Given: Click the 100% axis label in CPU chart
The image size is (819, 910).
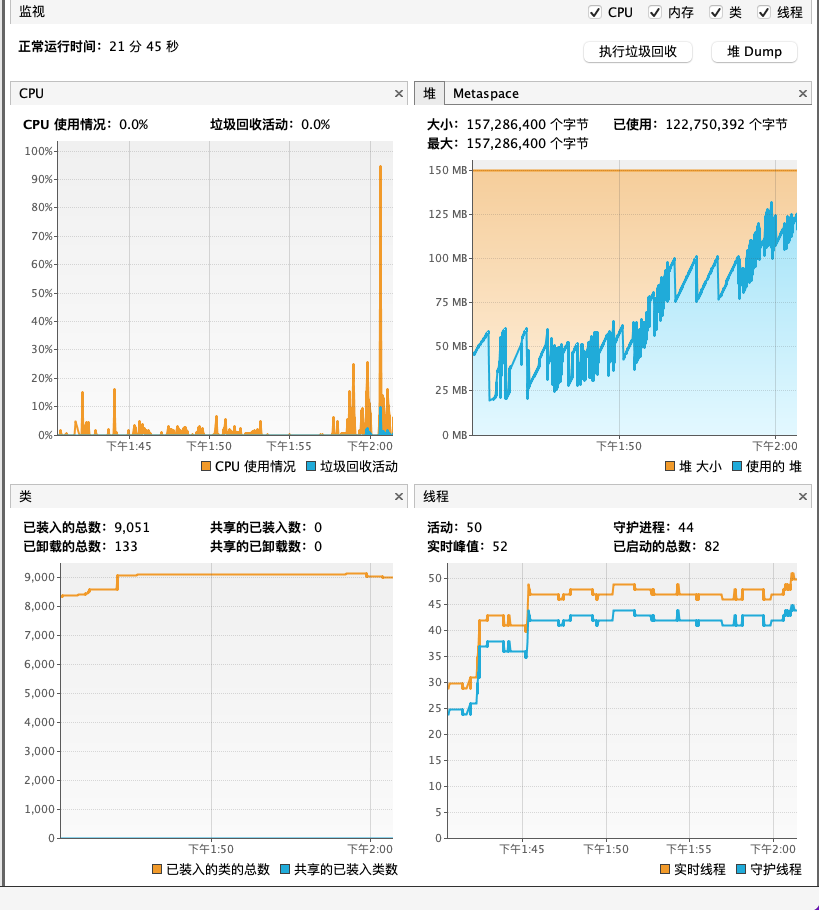Looking at the screenshot, I should tap(38, 151).
